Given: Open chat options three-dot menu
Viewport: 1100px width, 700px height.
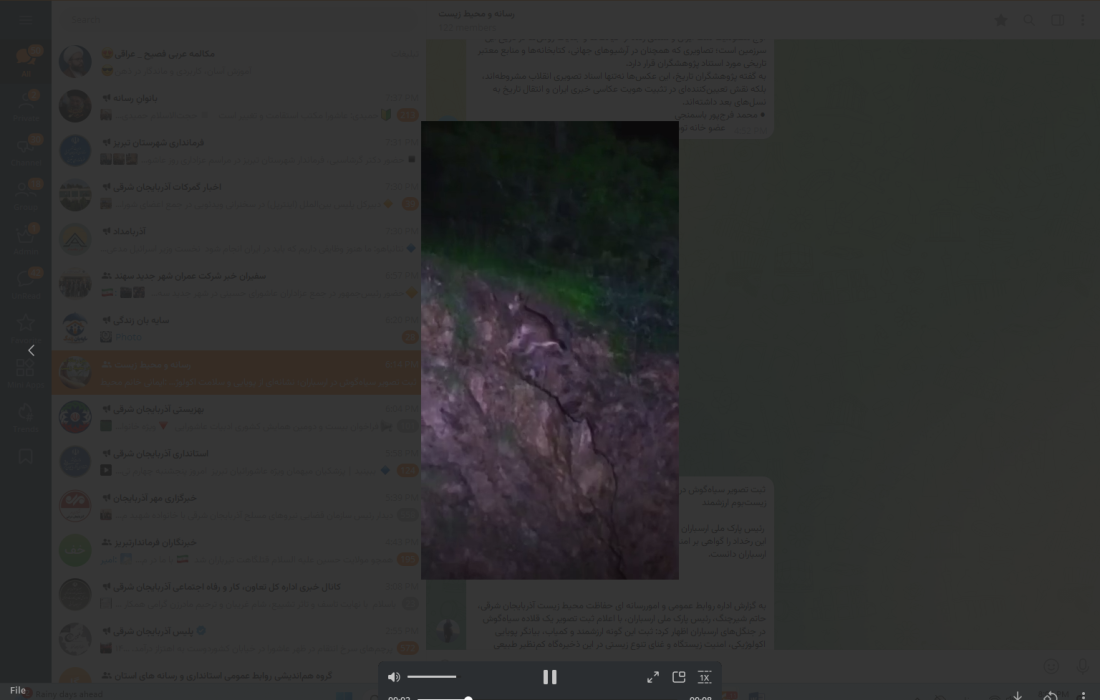Looking at the screenshot, I should pos(1083,20).
